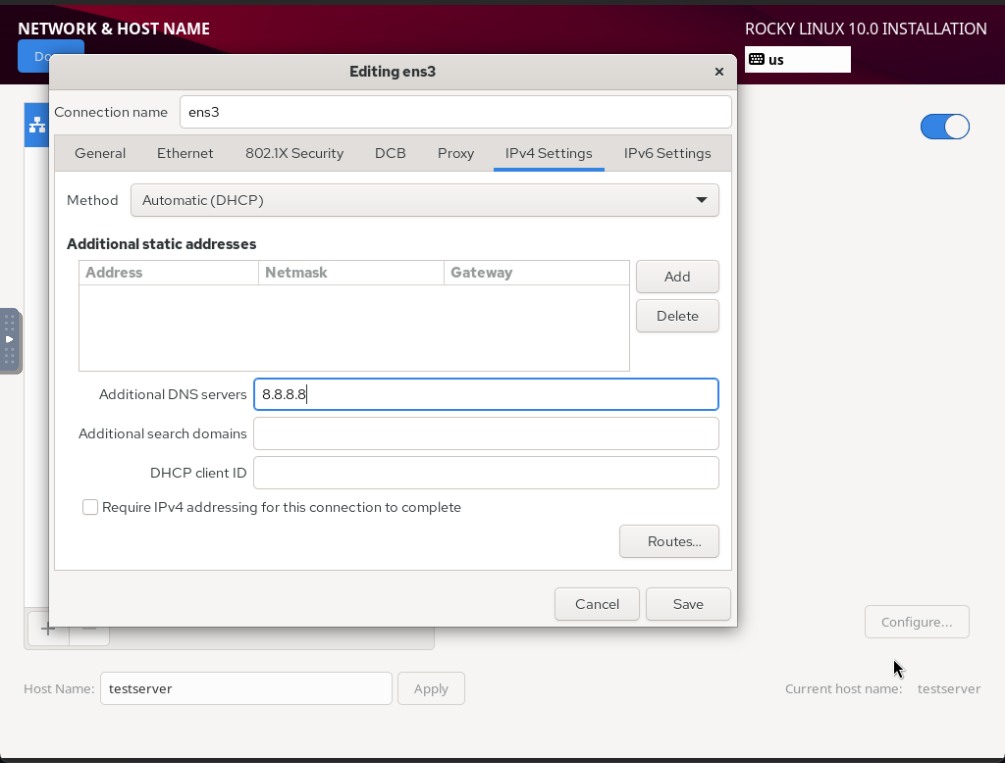Click the DHCP client ID field
The height and width of the screenshot is (763, 1005).
[486, 473]
